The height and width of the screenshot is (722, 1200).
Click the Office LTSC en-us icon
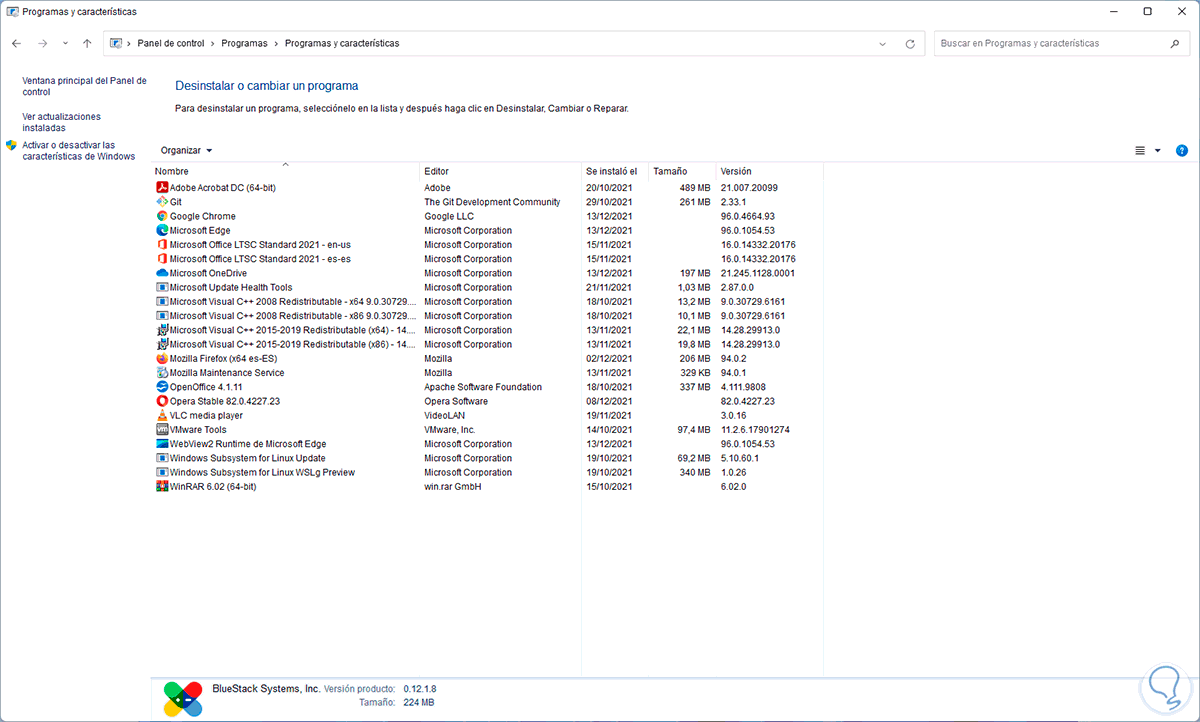tap(162, 245)
